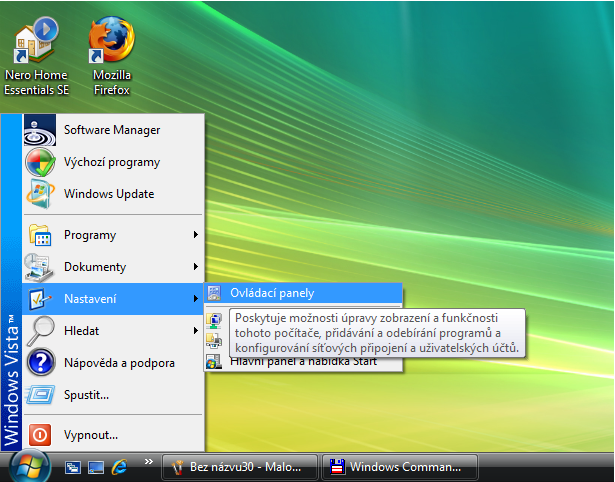
Task: Open Software Manager menu entry
Action: 113,130
